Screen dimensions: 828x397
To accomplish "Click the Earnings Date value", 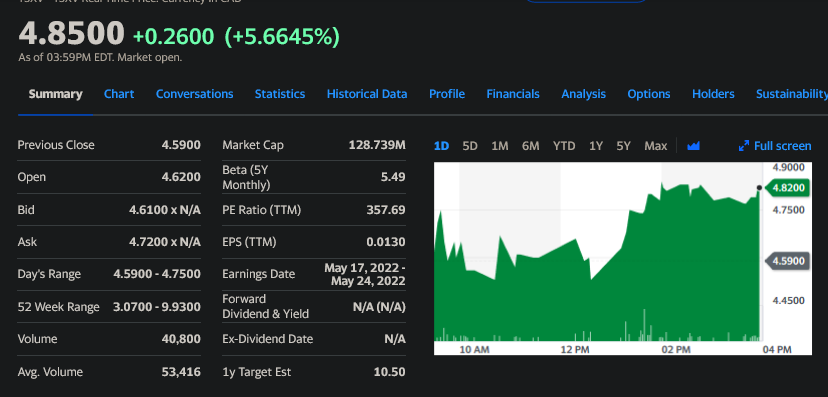I will coord(365,274).
